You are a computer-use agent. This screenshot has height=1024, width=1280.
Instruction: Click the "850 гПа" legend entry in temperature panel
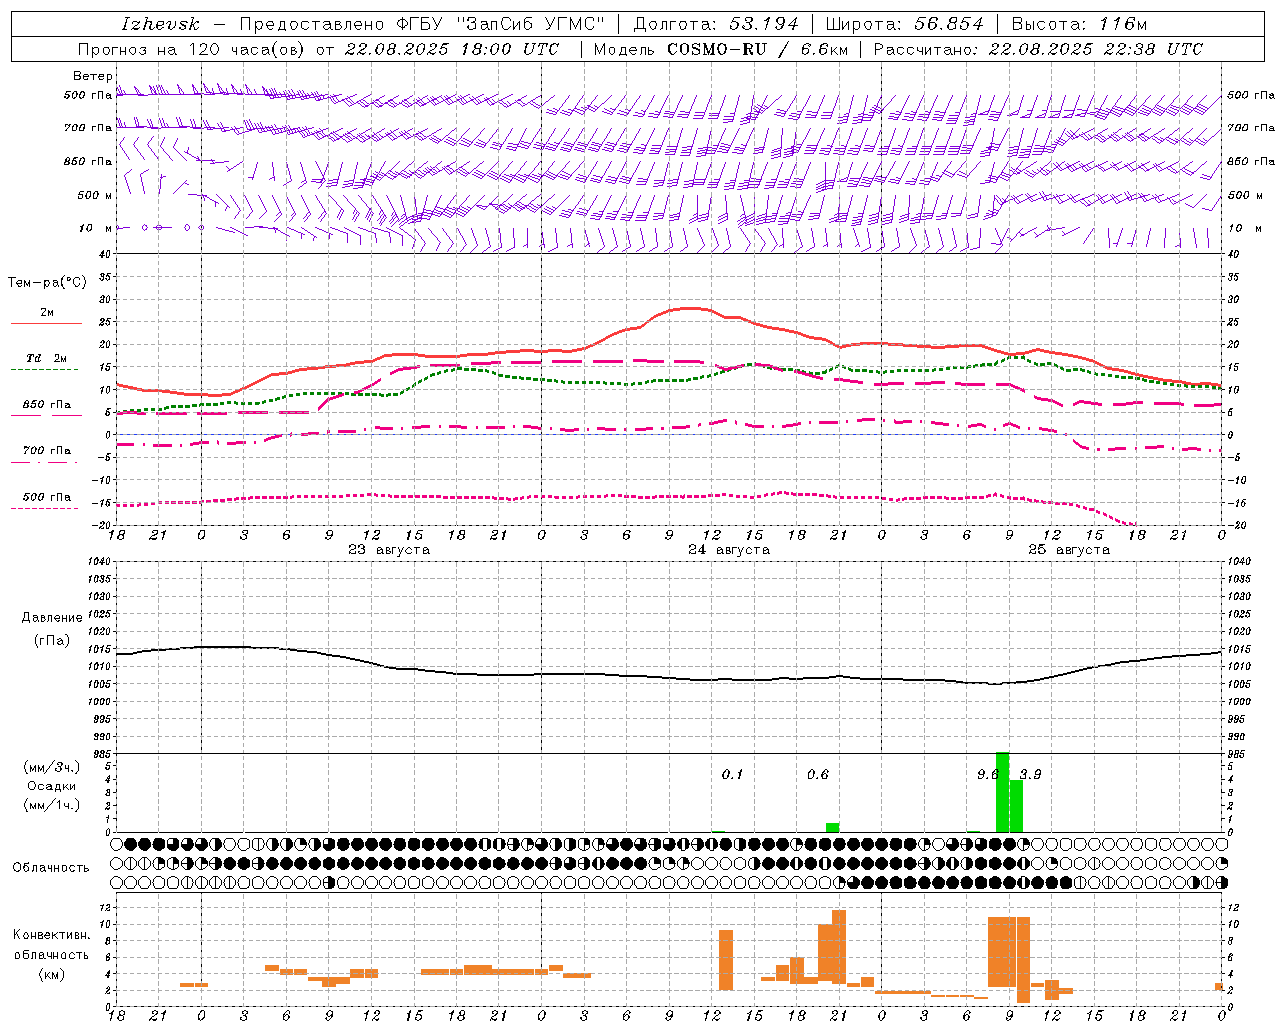[46, 405]
